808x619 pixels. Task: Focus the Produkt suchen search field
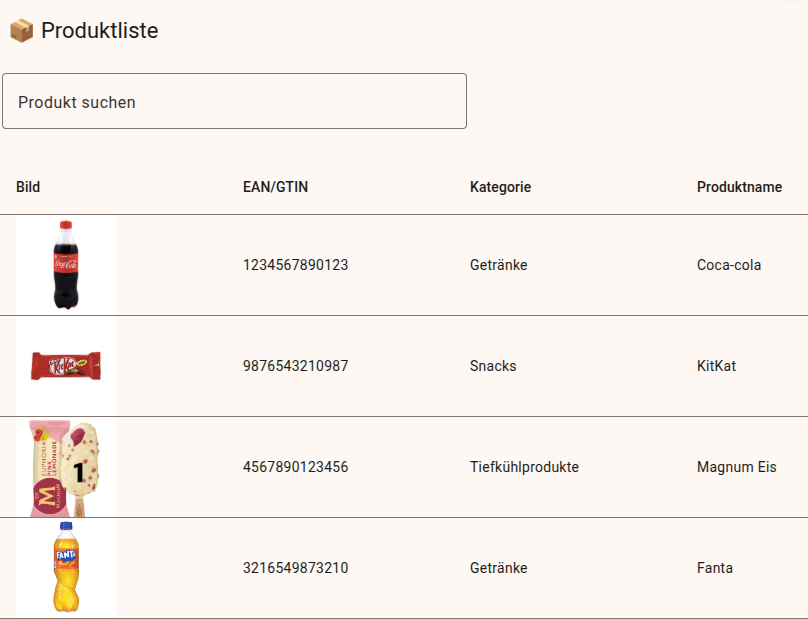234,101
